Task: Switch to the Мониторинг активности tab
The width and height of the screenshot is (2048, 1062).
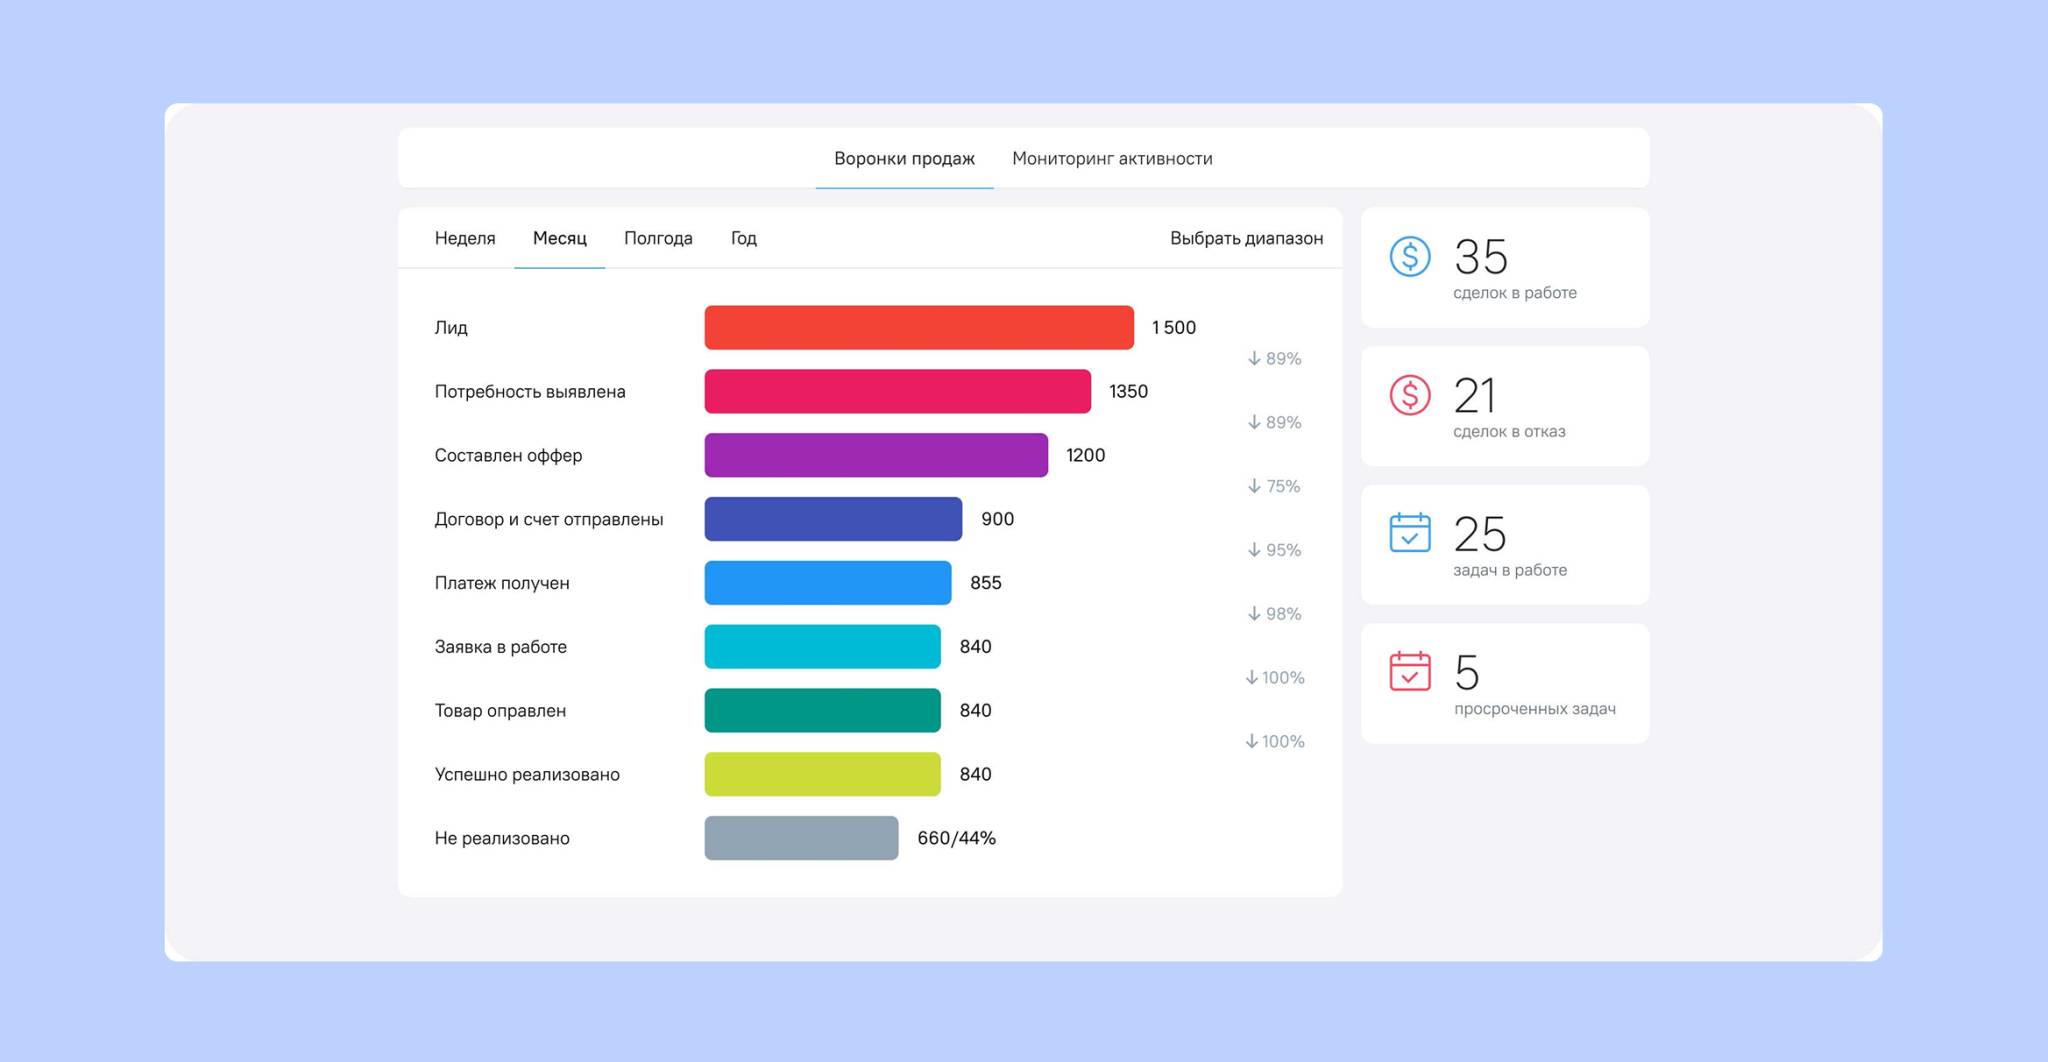Action: (x=1112, y=158)
